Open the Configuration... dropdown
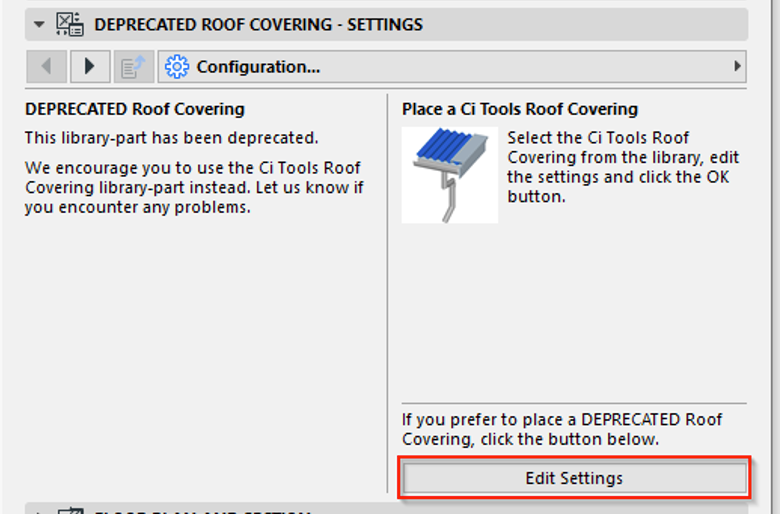 [452, 66]
